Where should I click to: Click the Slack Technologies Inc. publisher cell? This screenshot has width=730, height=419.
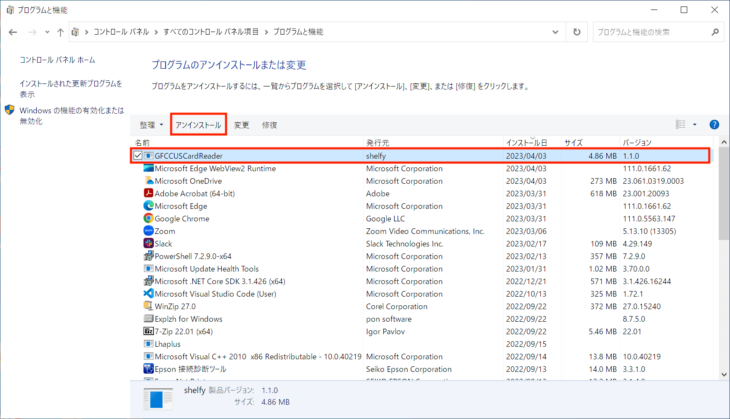(405, 243)
